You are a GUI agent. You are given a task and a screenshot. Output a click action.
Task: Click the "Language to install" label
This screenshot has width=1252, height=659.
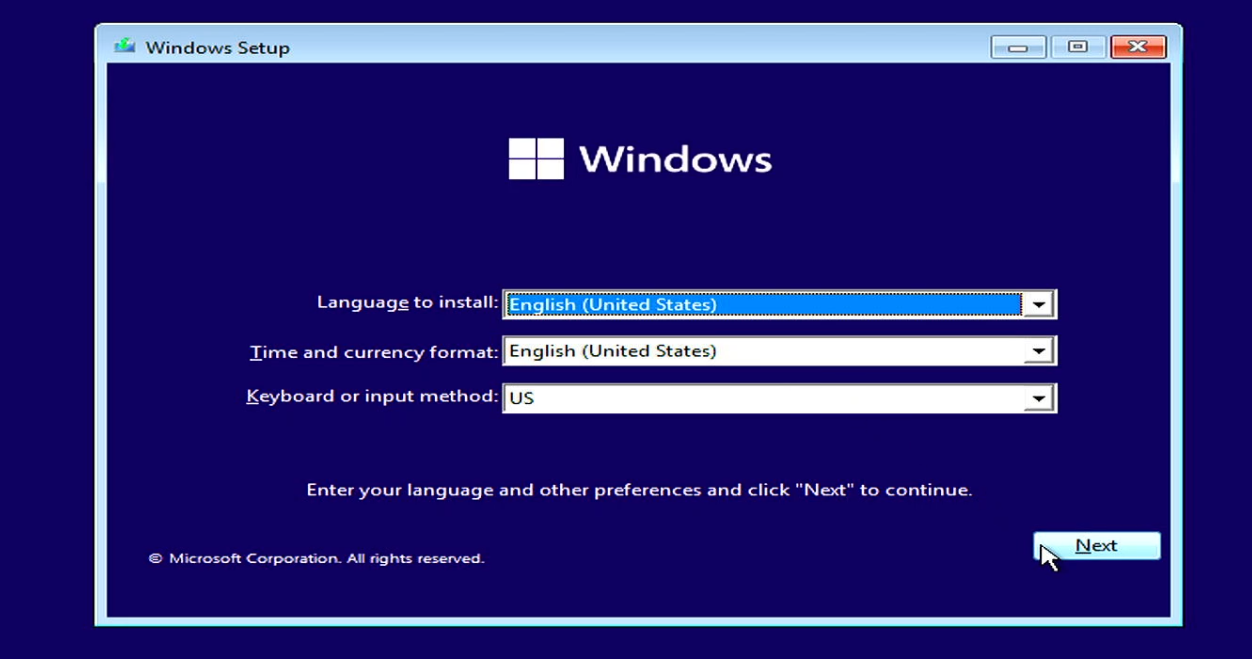pyautogui.click(x=406, y=302)
